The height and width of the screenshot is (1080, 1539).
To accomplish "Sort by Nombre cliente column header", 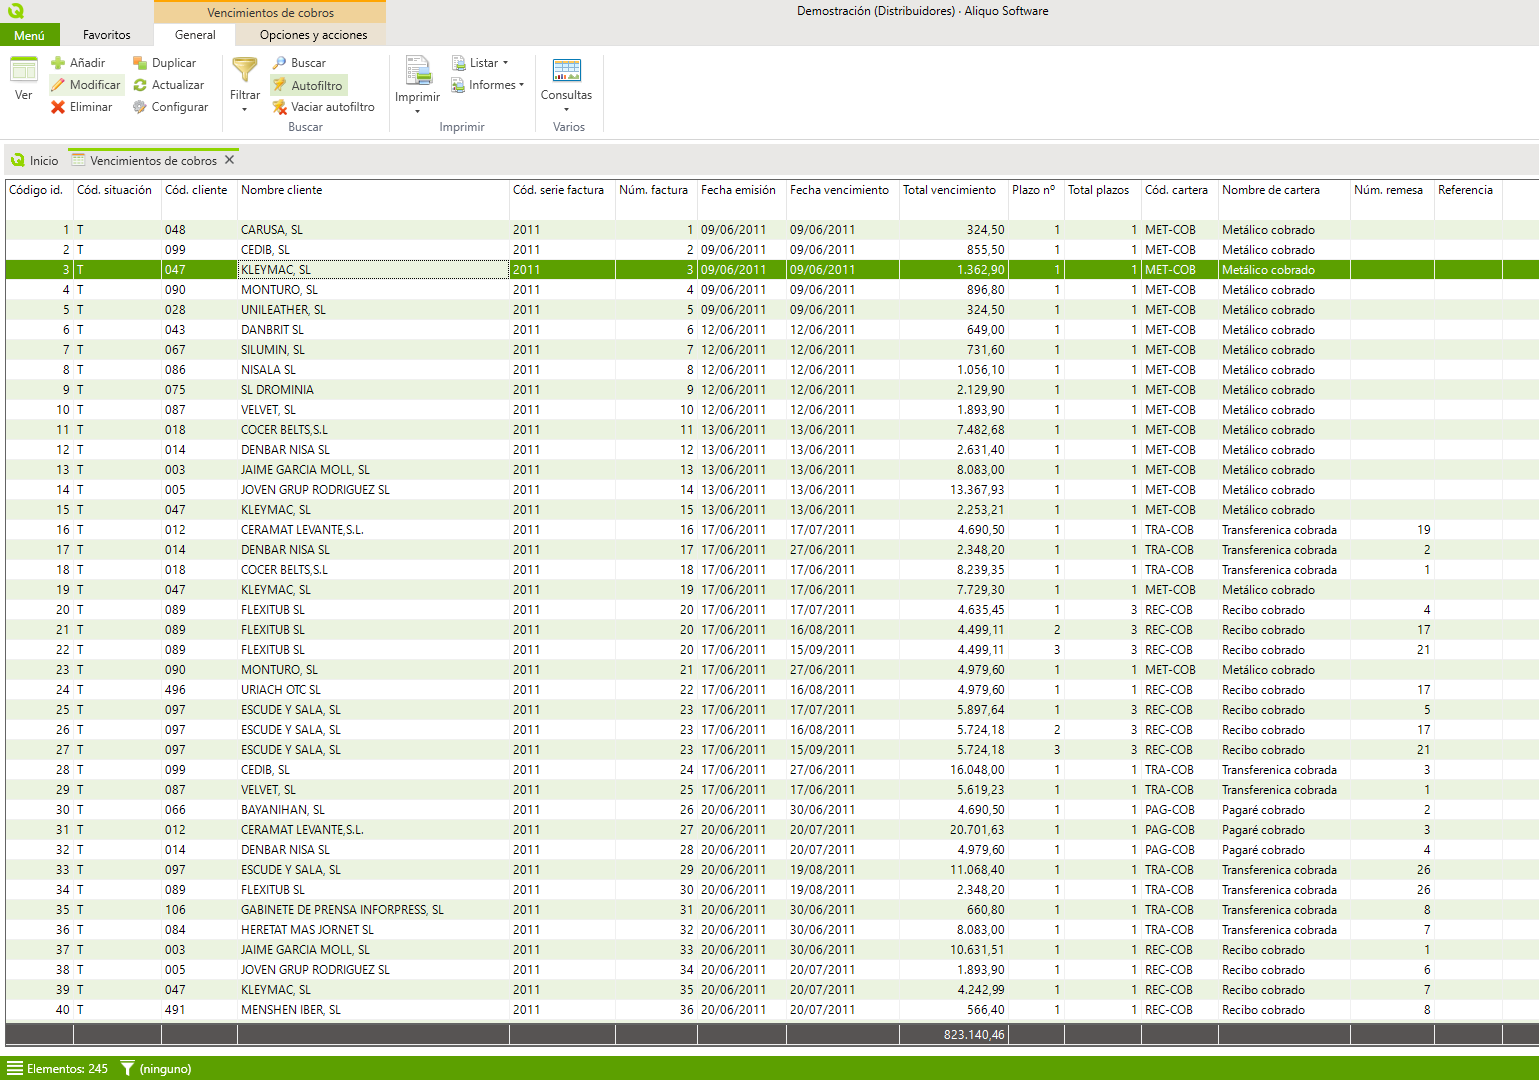I will [x=373, y=190].
